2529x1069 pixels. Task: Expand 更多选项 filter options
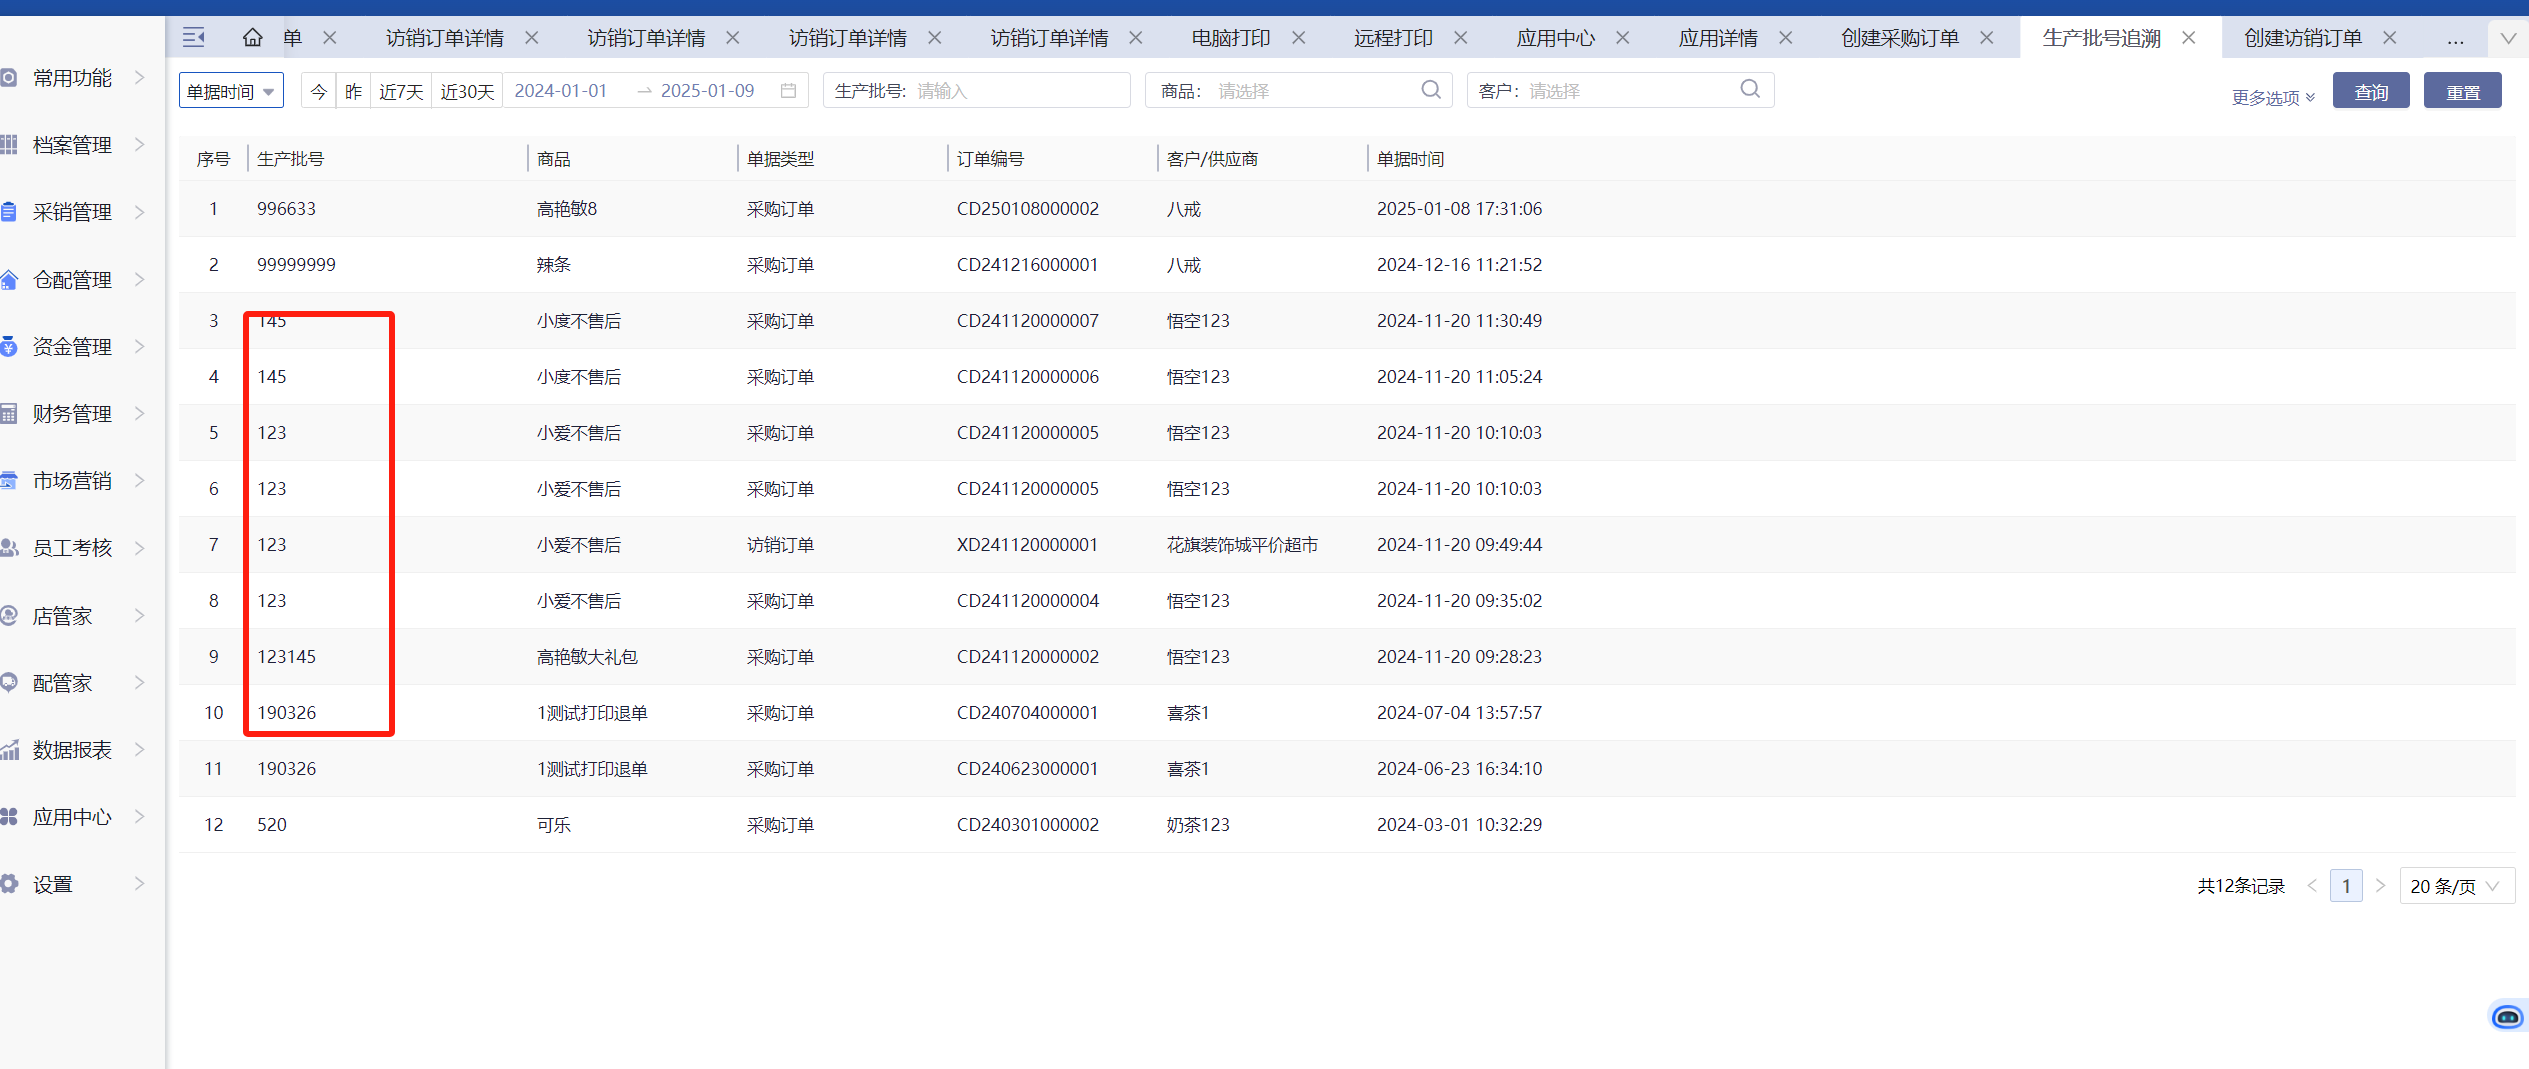(2273, 97)
